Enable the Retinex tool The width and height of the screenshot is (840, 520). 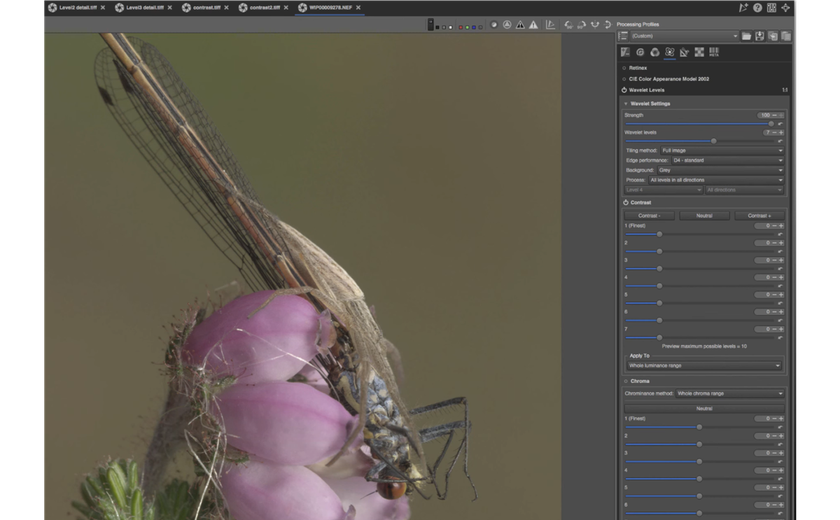tap(624, 68)
